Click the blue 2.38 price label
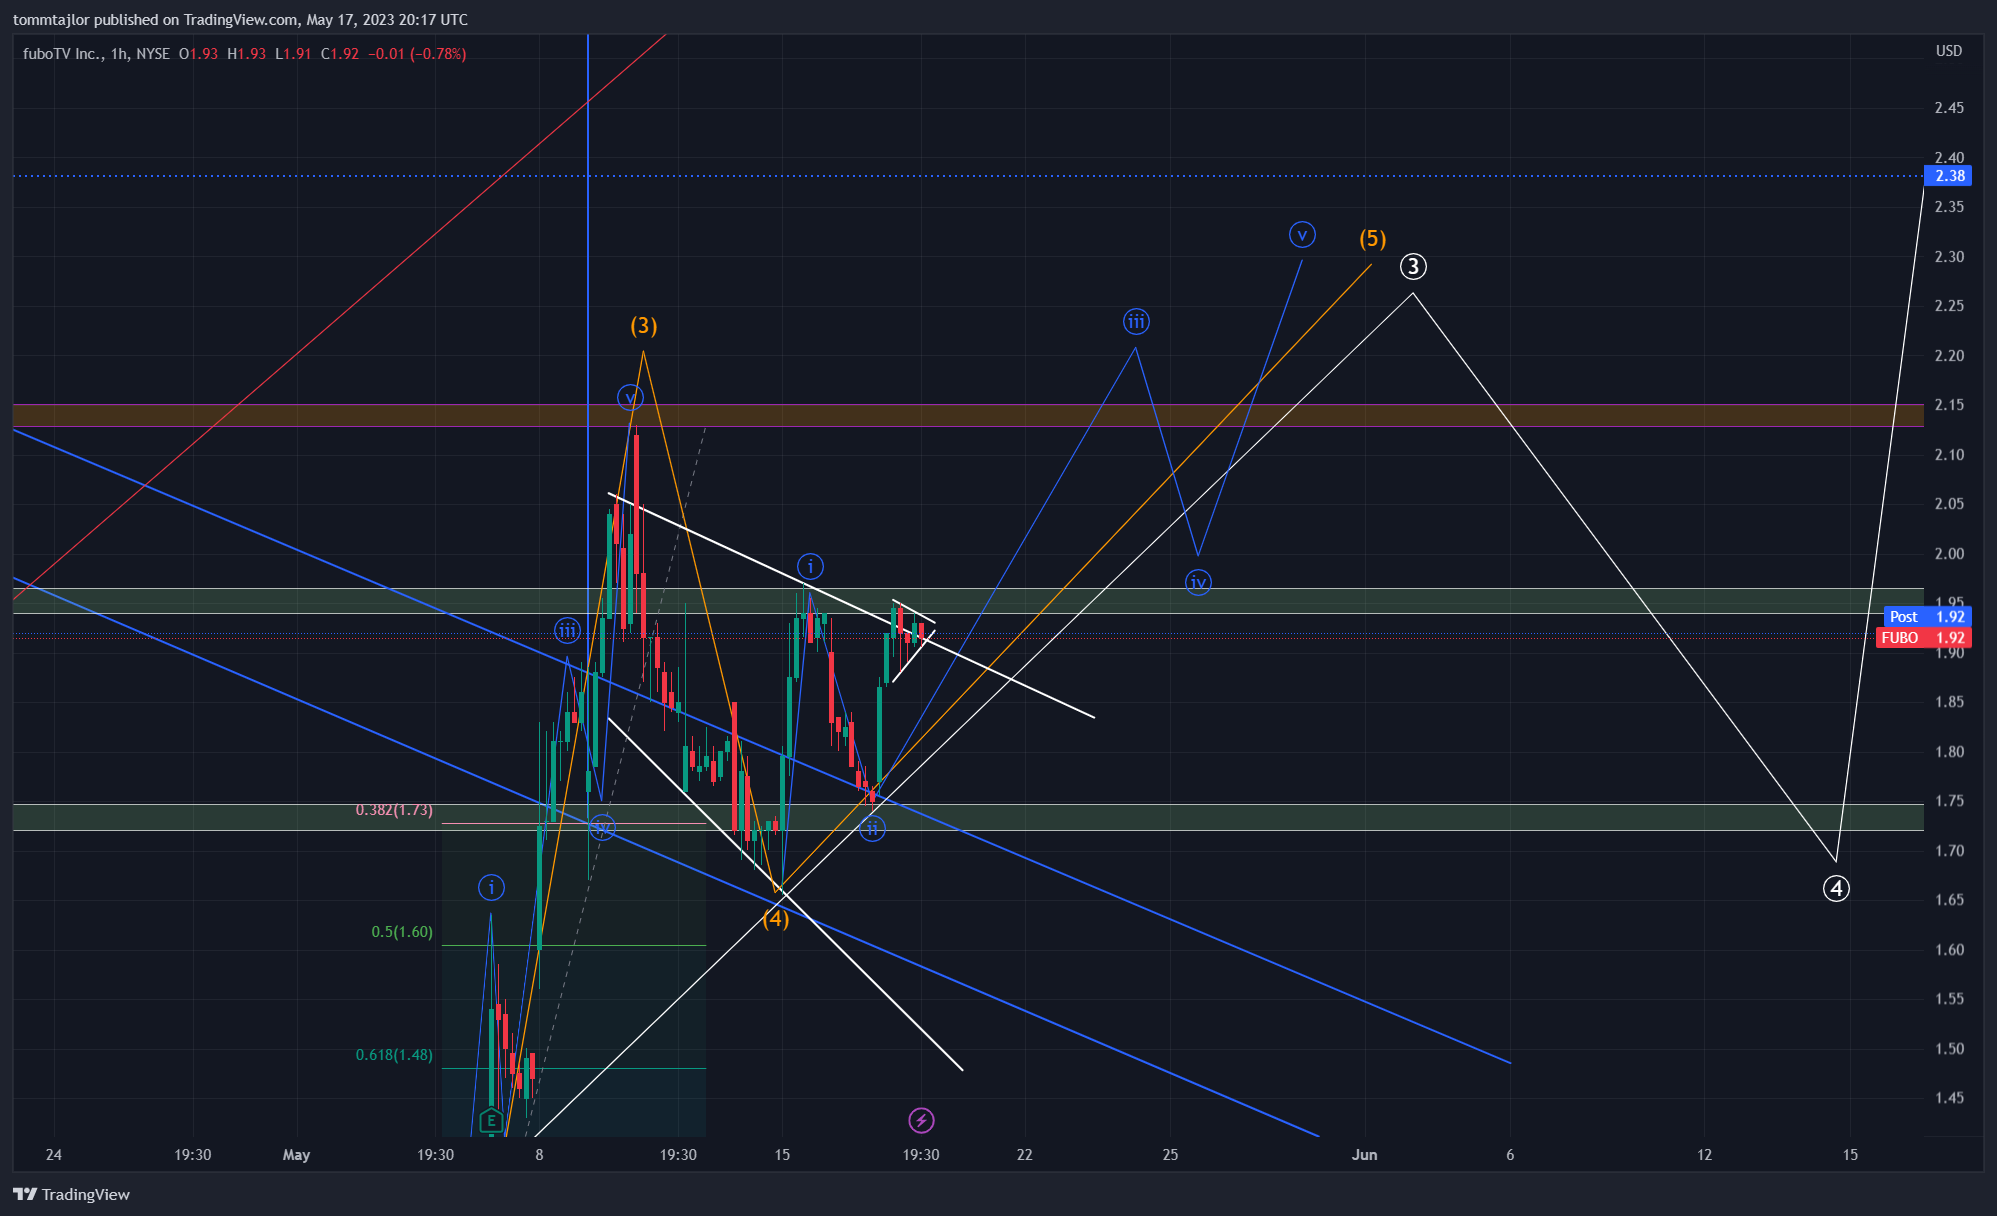This screenshot has width=1997, height=1216. click(x=1948, y=176)
